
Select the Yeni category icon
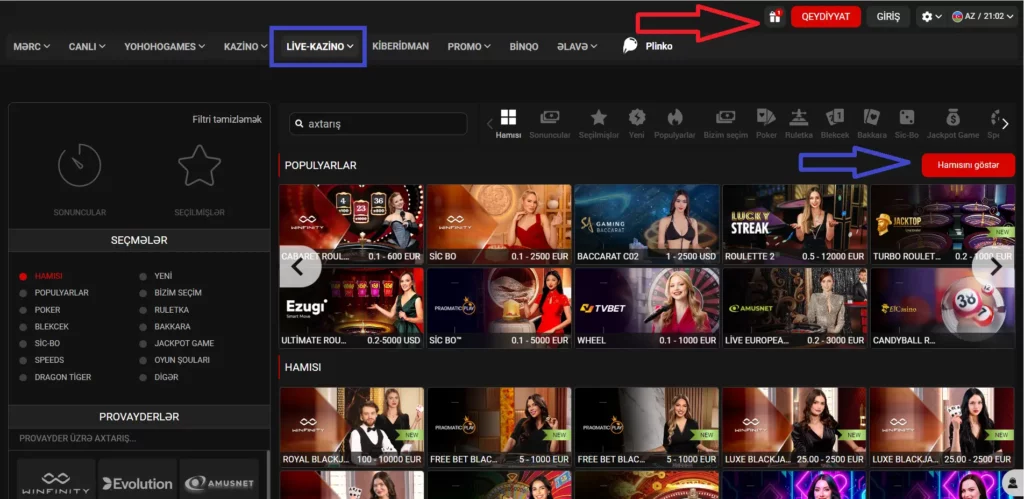click(637, 118)
